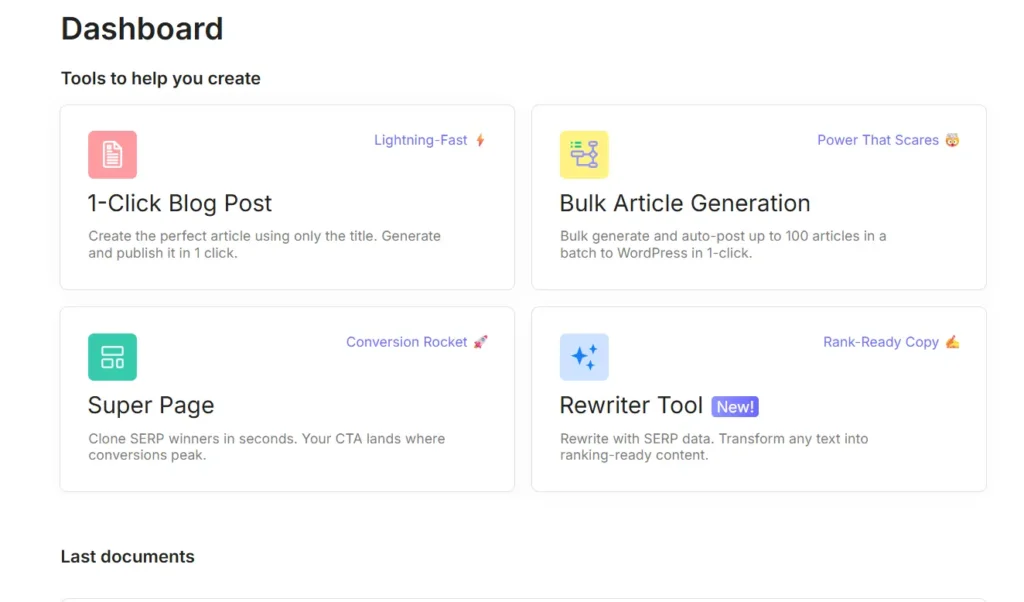This screenshot has width=1024, height=602.
Task: Click the Rank-Ready Copy tag label
Action: (880, 341)
